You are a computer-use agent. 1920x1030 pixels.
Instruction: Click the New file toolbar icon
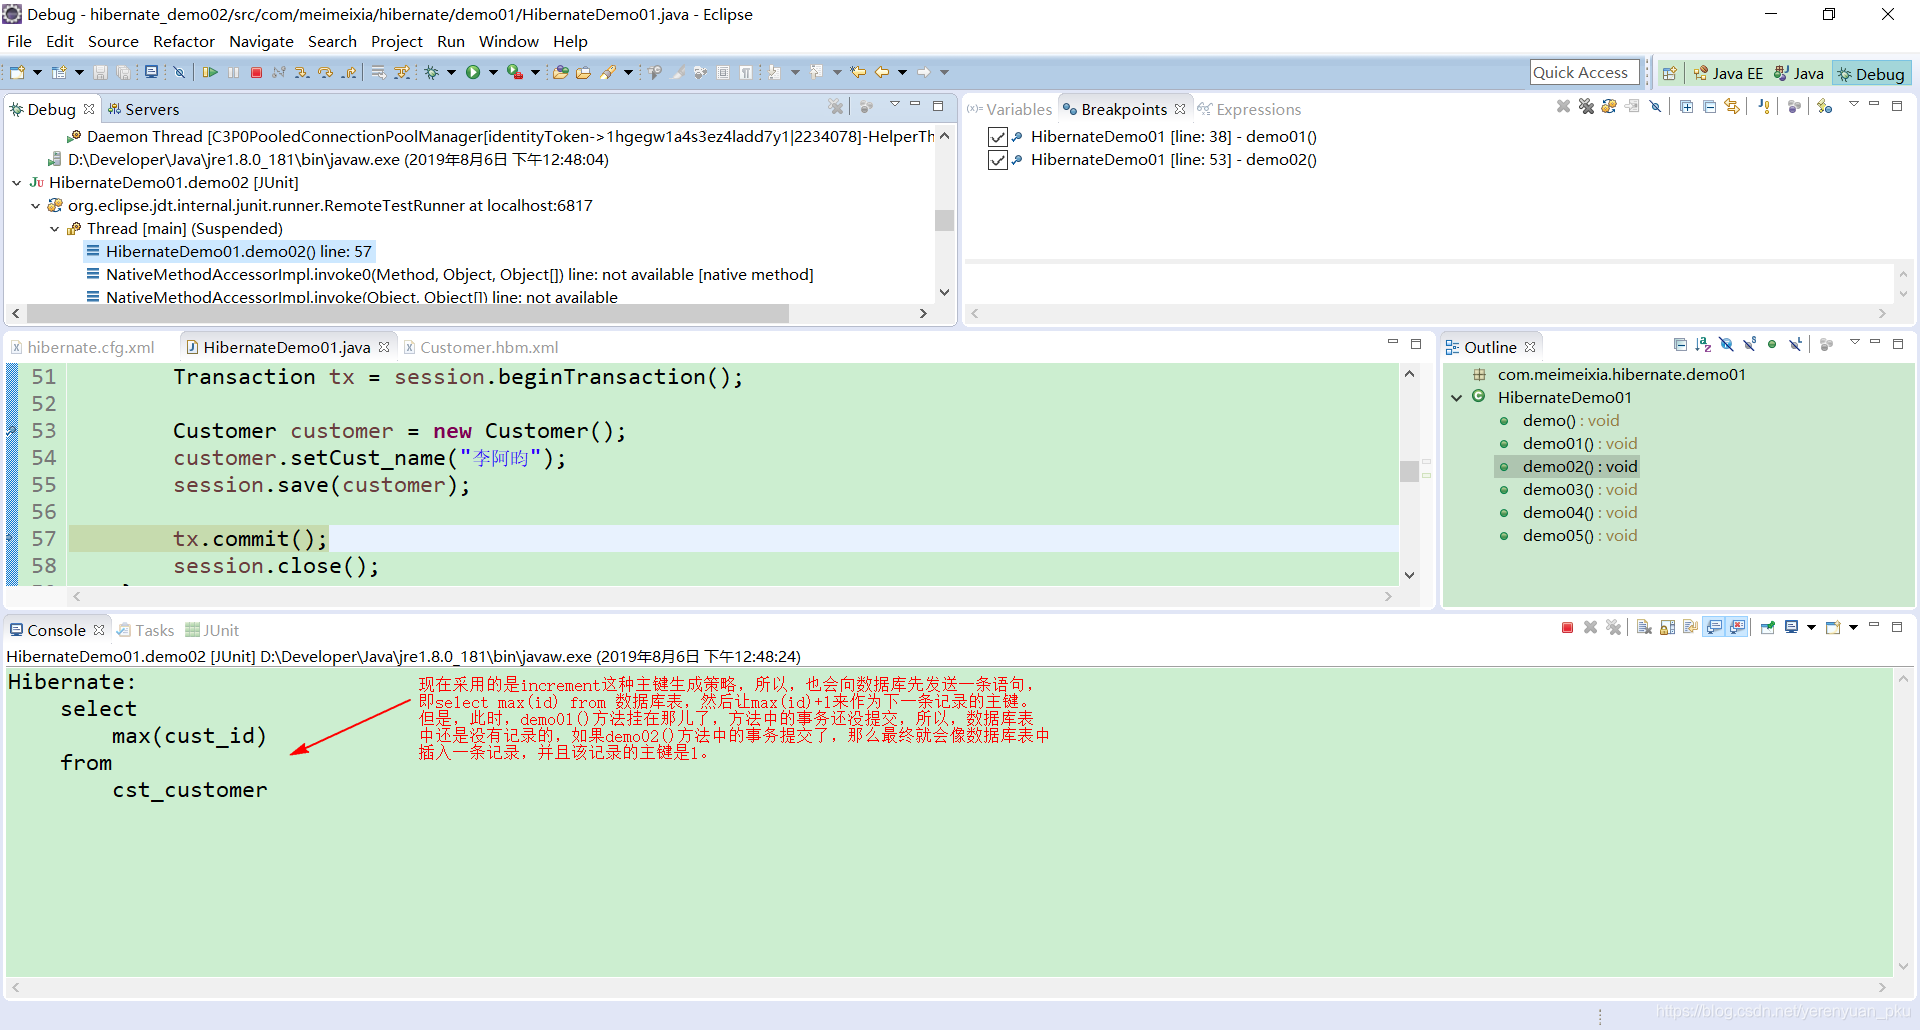(x=17, y=72)
